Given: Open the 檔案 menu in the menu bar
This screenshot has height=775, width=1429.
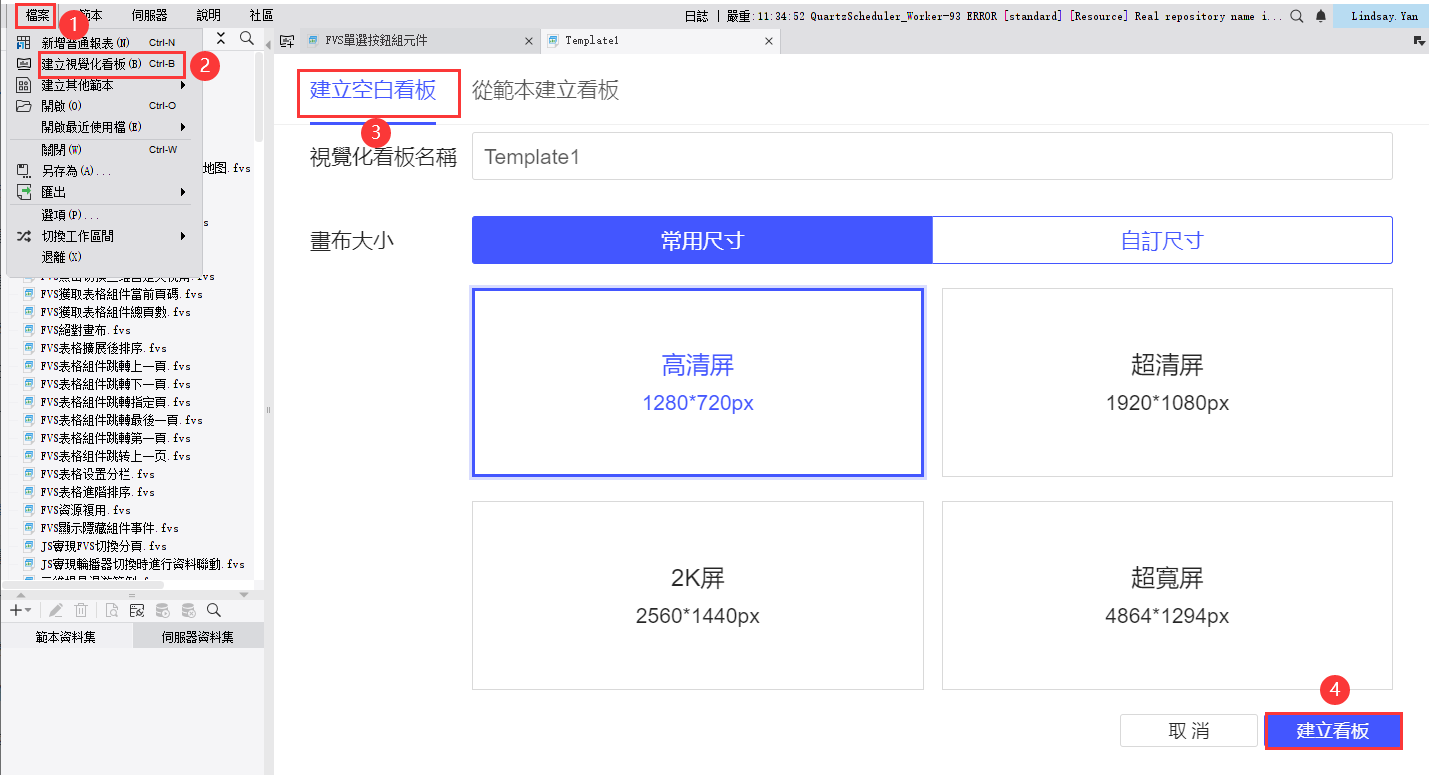Looking at the screenshot, I should pos(39,15).
